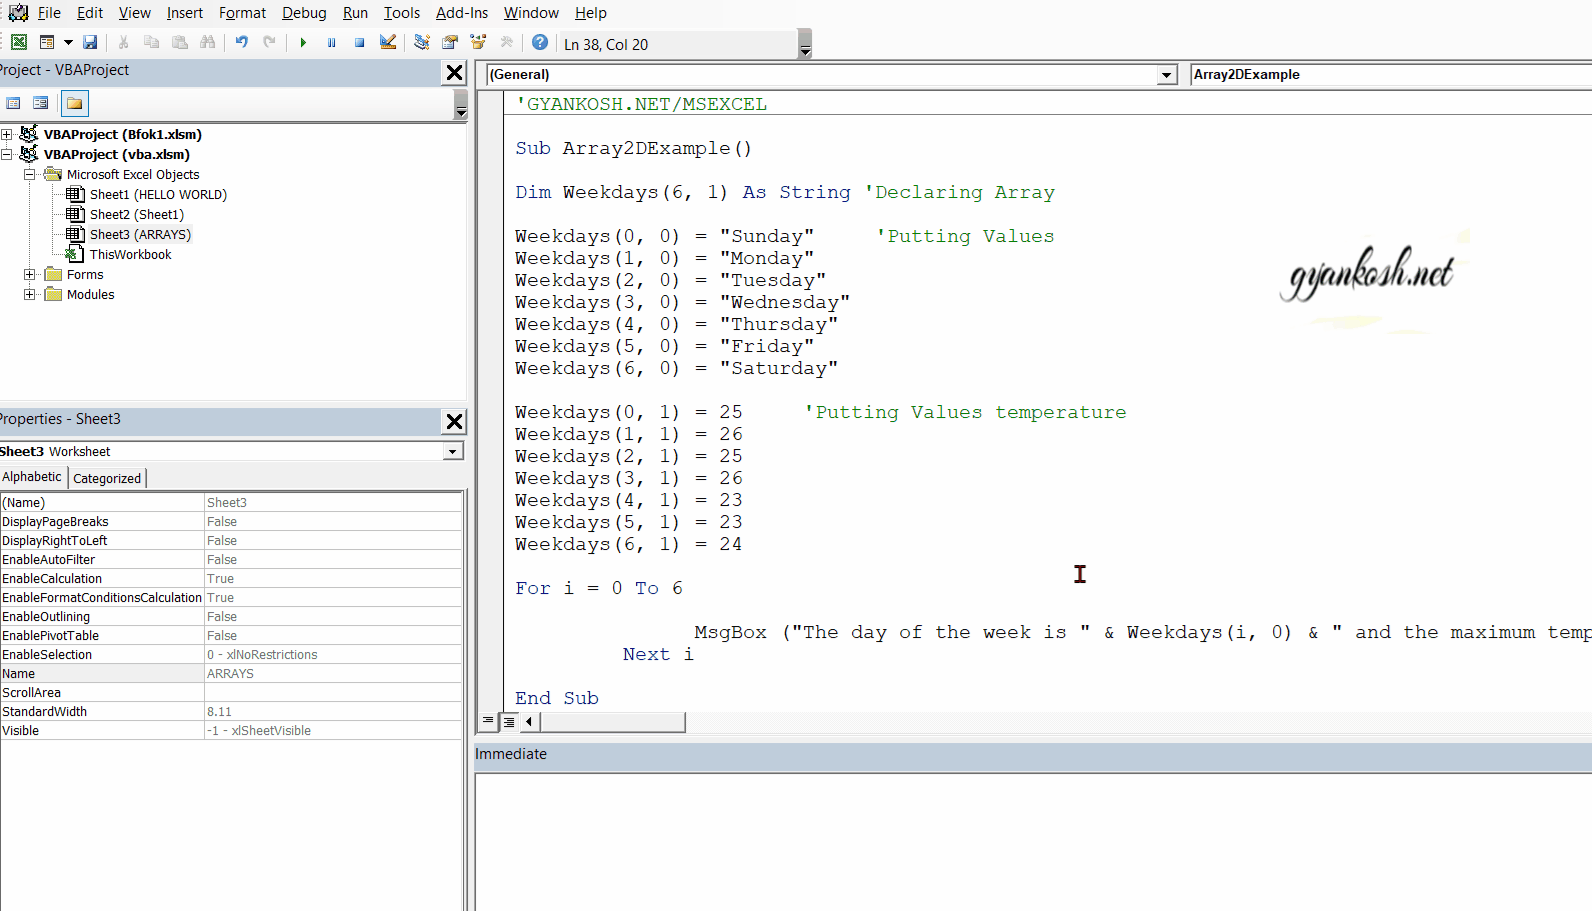Click the (Name) property value Sheet3
Image resolution: width=1592 pixels, height=911 pixels.
[x=333, y=503]
